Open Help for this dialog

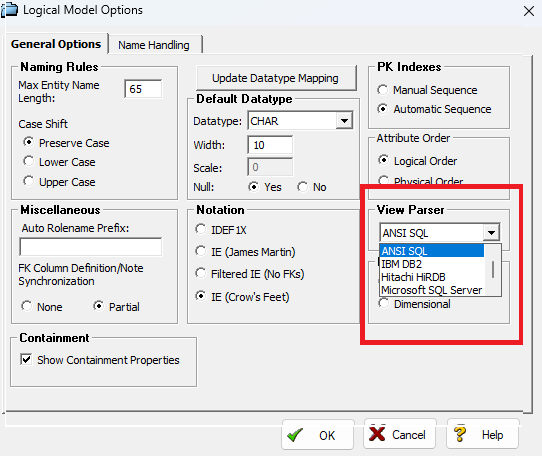[x=483, y=434]
